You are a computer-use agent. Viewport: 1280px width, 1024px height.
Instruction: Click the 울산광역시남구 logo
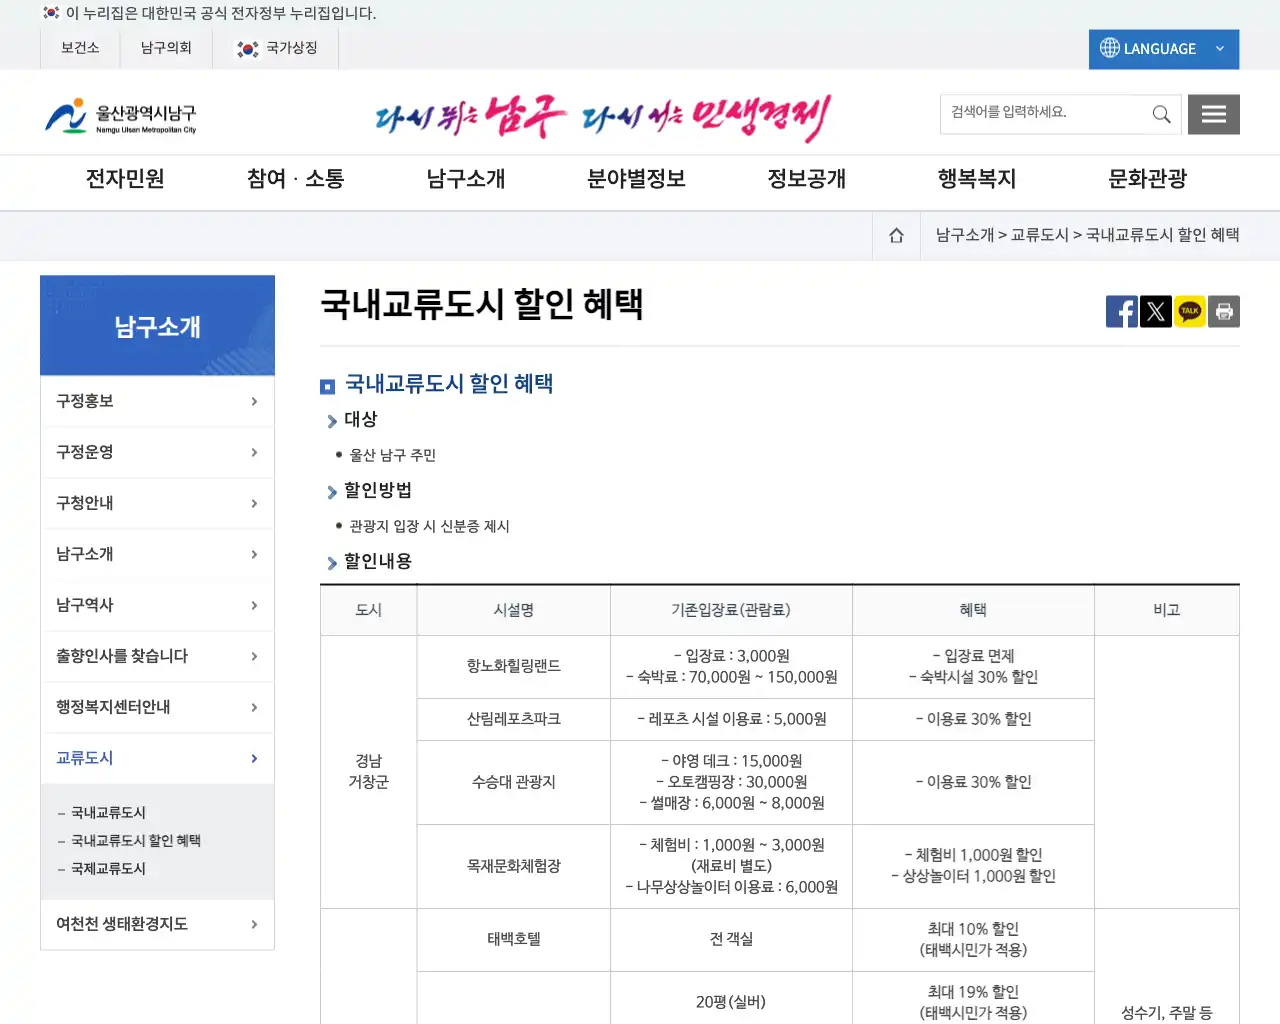coord(120,116)
